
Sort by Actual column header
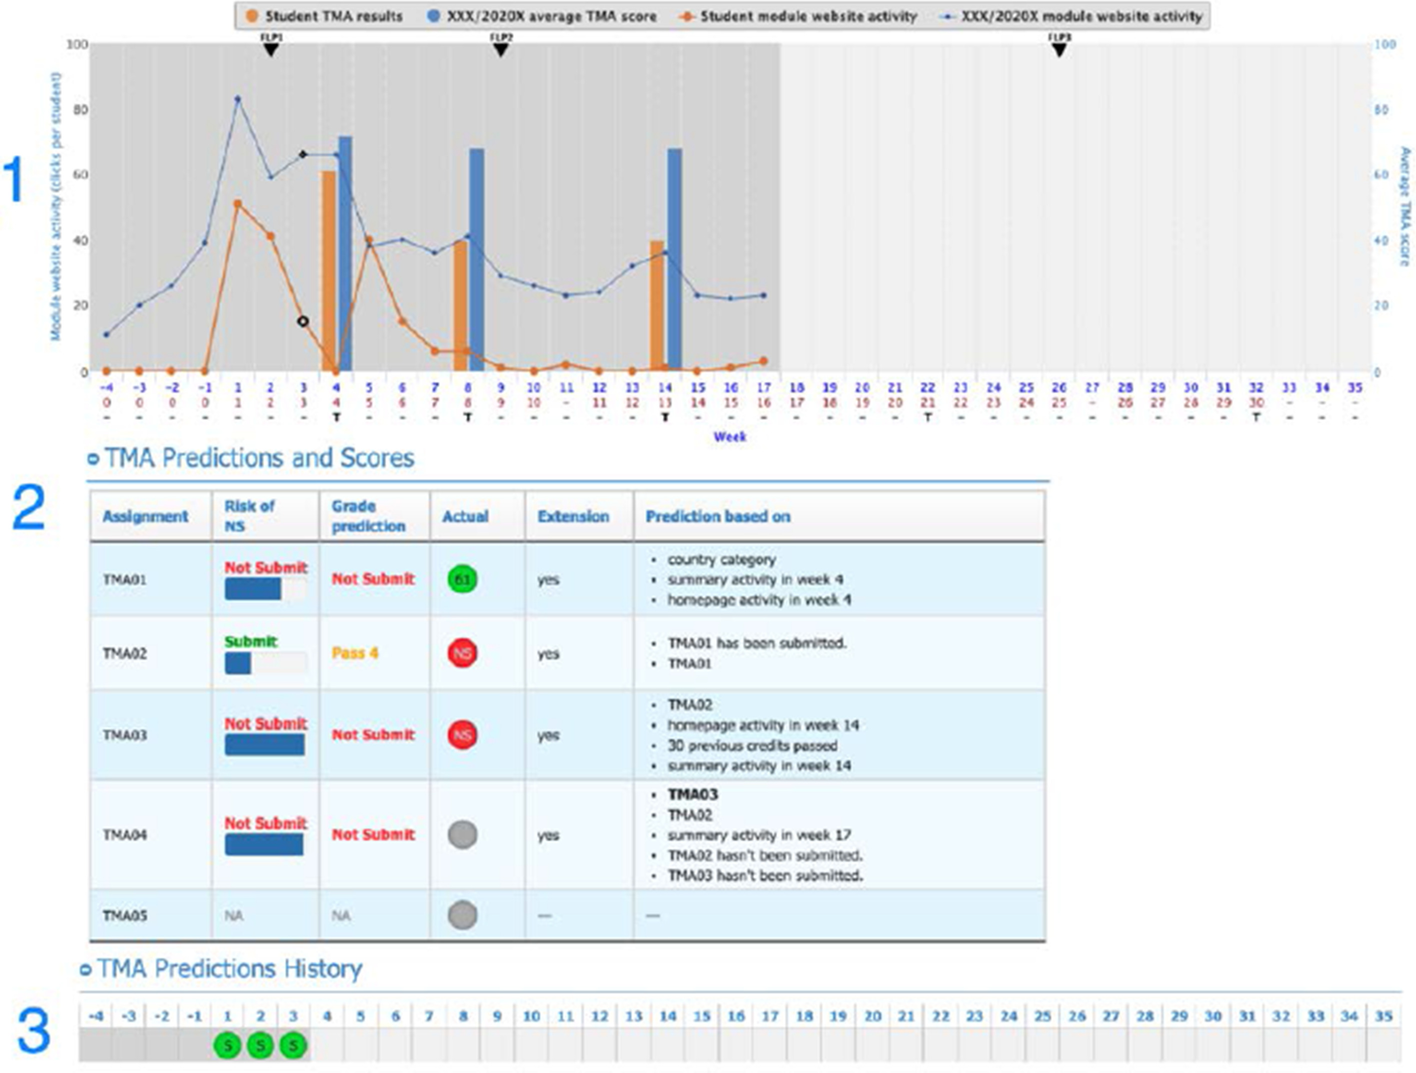coord(465,516)
